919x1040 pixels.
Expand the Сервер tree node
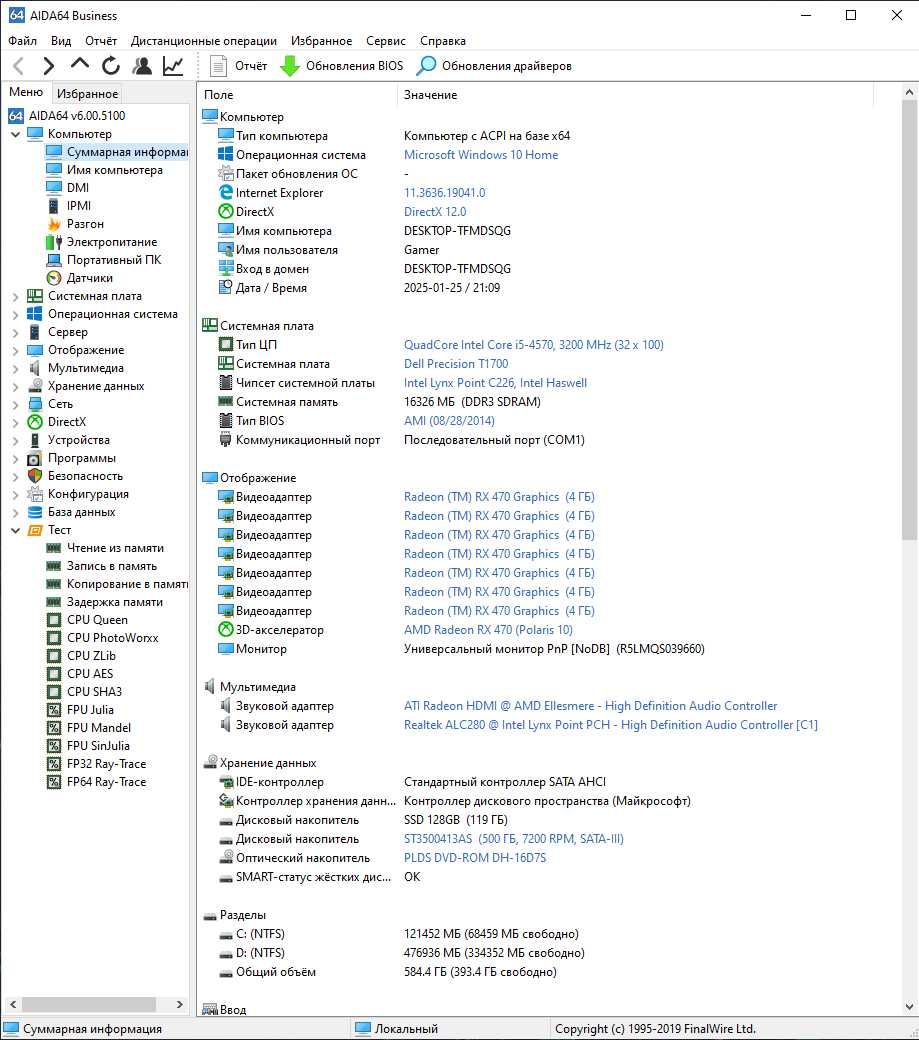[x=15, y=332]
